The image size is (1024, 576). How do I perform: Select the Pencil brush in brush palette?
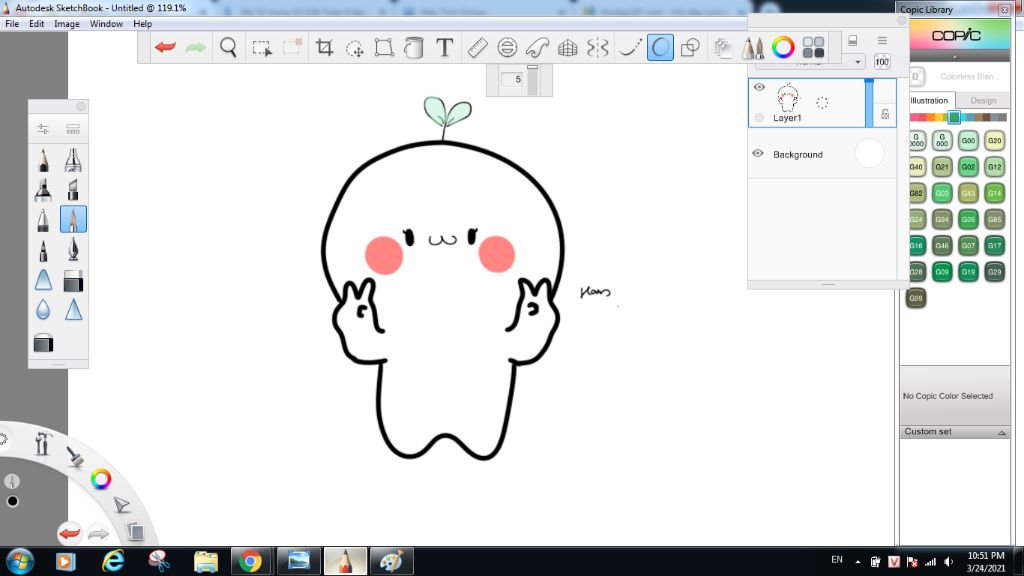coord(43,160)
